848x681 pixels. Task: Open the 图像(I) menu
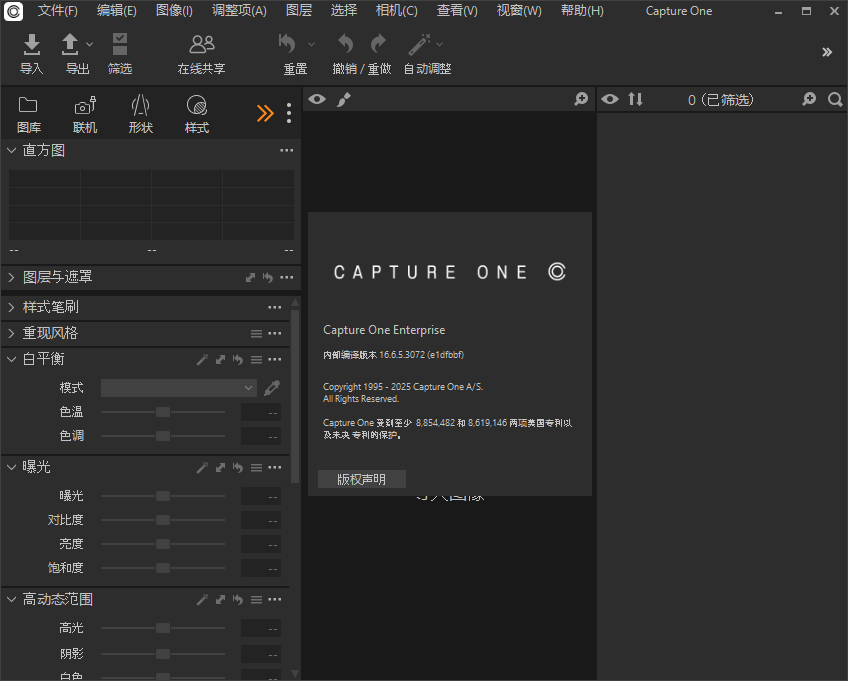pos(176,11)
